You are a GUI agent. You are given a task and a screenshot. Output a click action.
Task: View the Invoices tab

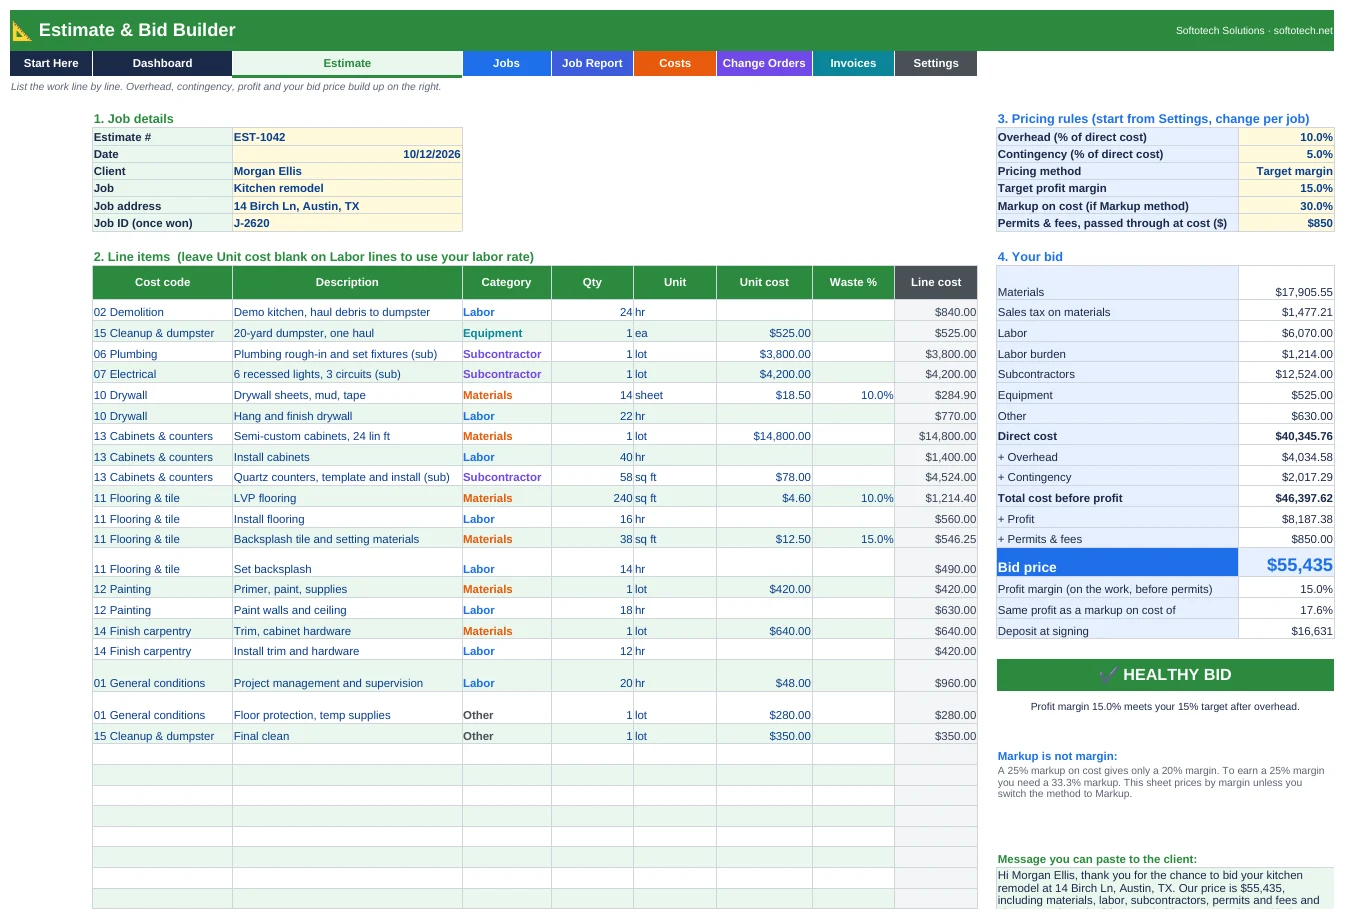(853, 63)
